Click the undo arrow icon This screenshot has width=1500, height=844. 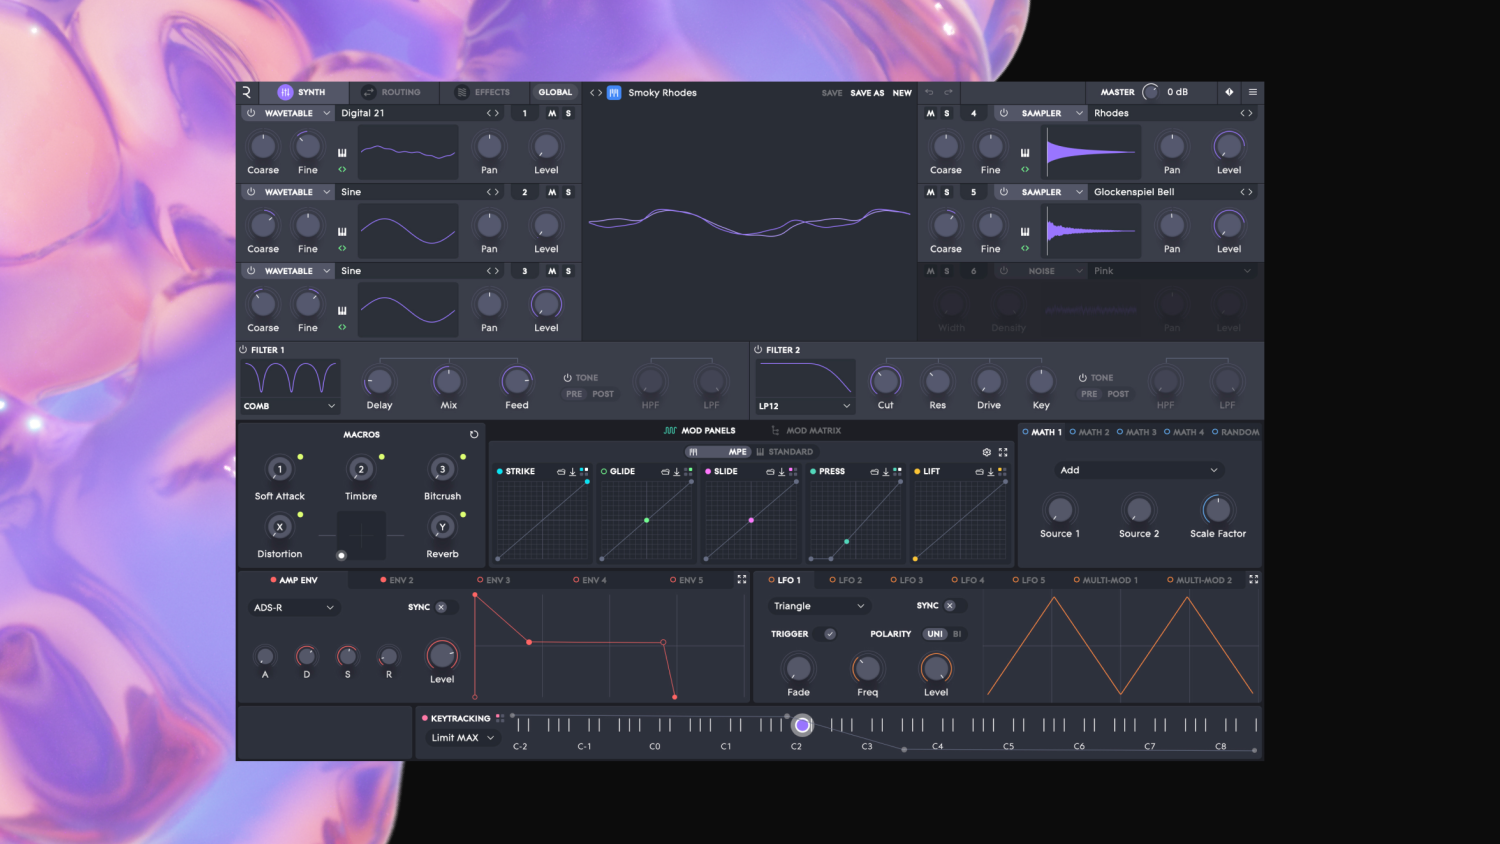click(929, 92)
